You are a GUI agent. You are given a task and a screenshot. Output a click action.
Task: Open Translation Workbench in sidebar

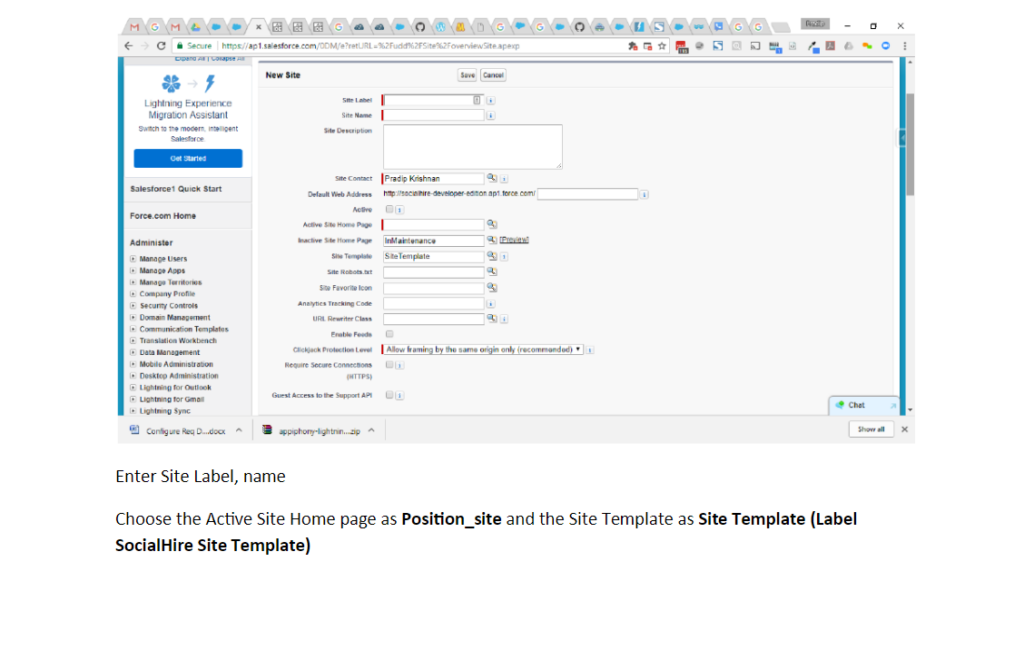[178, 341]
